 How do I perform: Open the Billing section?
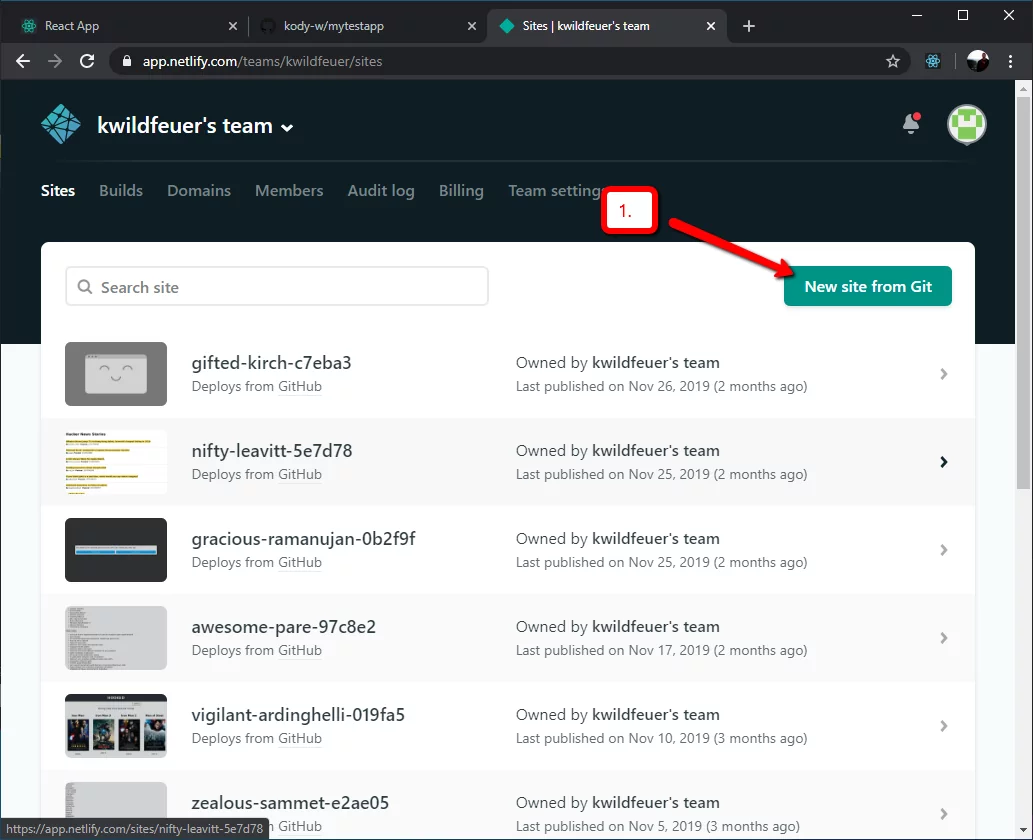pyautogui.click(x=461, y=191)
